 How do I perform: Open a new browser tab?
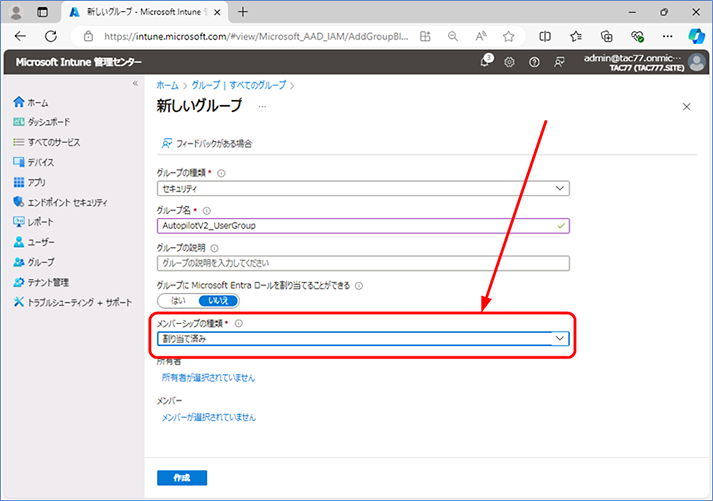point(243,12)
